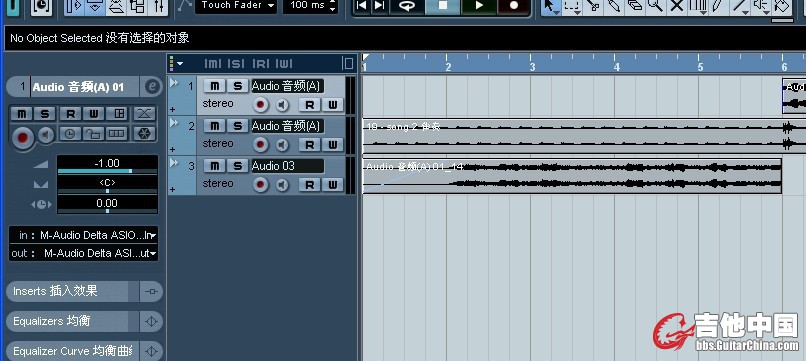
Task: Click the Stop transport button
Action: [x=443, y=6]
